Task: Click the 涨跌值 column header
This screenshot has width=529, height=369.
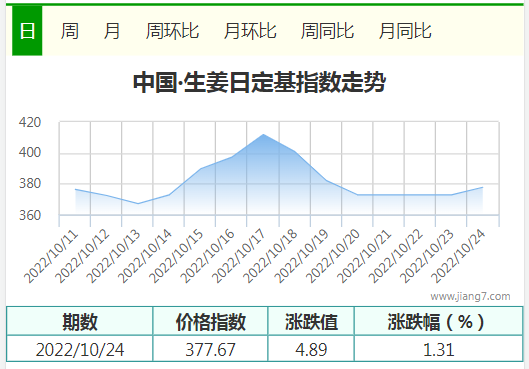Action: point(311,321)
